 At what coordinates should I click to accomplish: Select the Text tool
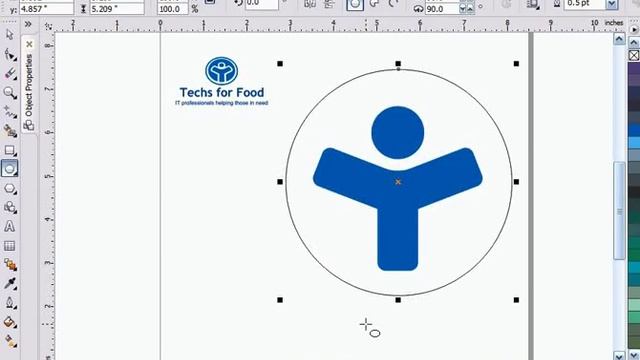10,227
